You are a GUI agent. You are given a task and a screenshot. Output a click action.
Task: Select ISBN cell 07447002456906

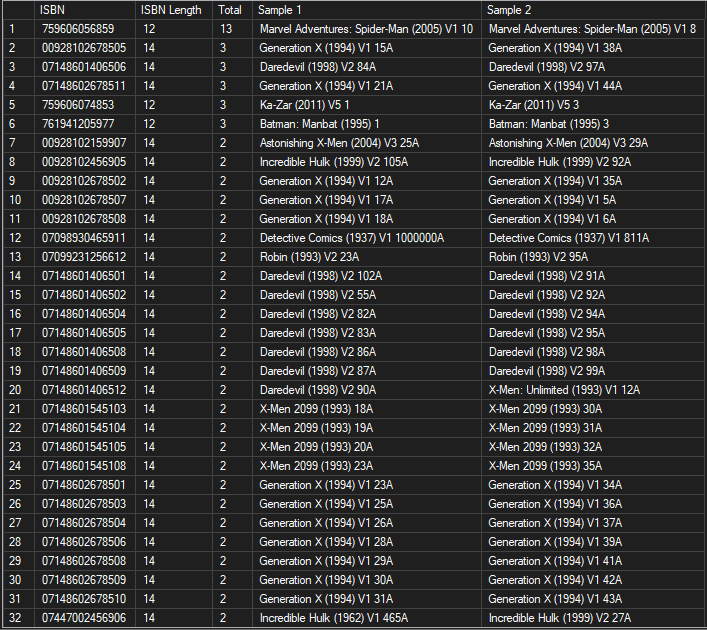tap(84, 618)
